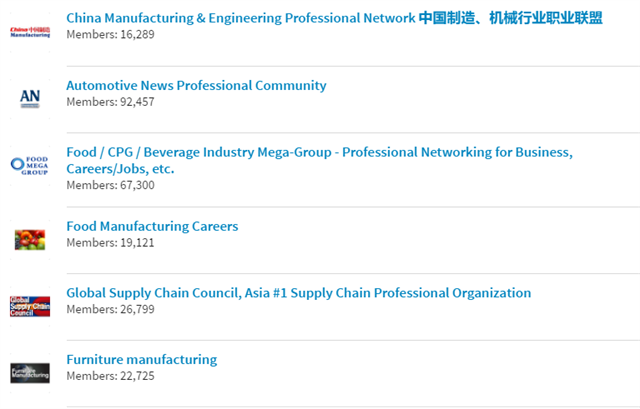Click the Food Mega Group logo
This screenshot has width=640, height=409.
coord(29,165)
